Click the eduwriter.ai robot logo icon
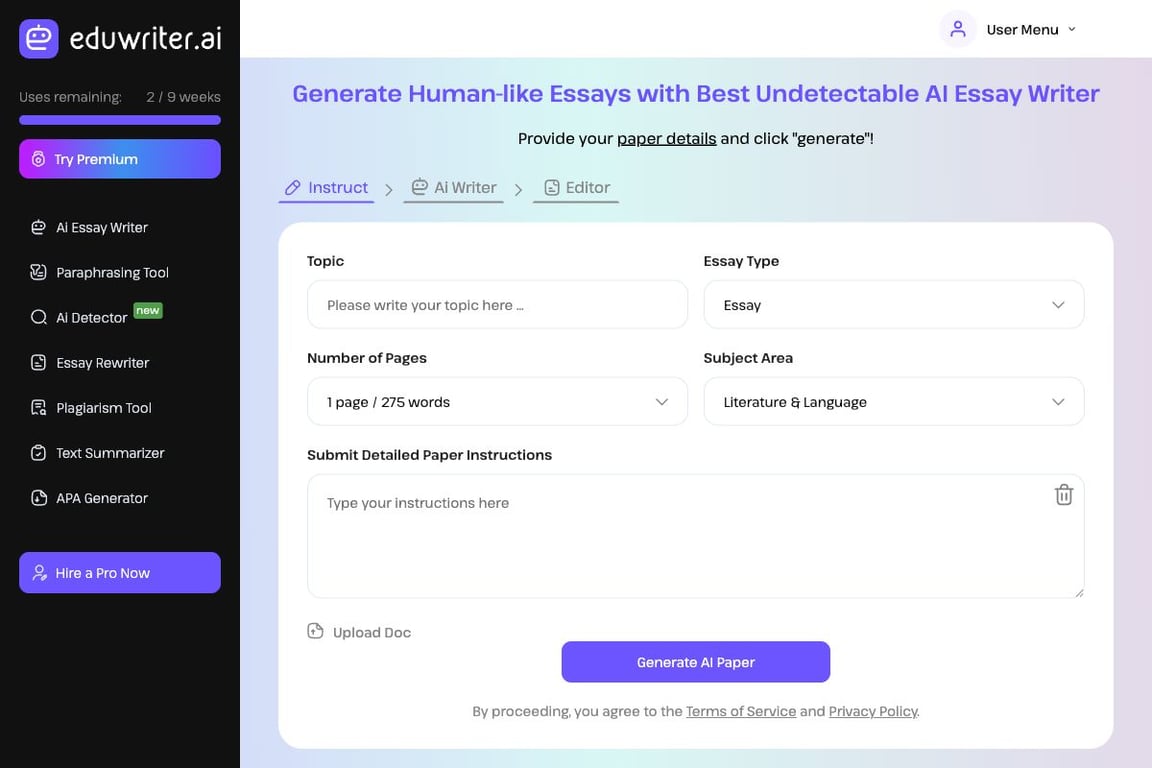Screen dimensions: 1152x768 point(39,39)
